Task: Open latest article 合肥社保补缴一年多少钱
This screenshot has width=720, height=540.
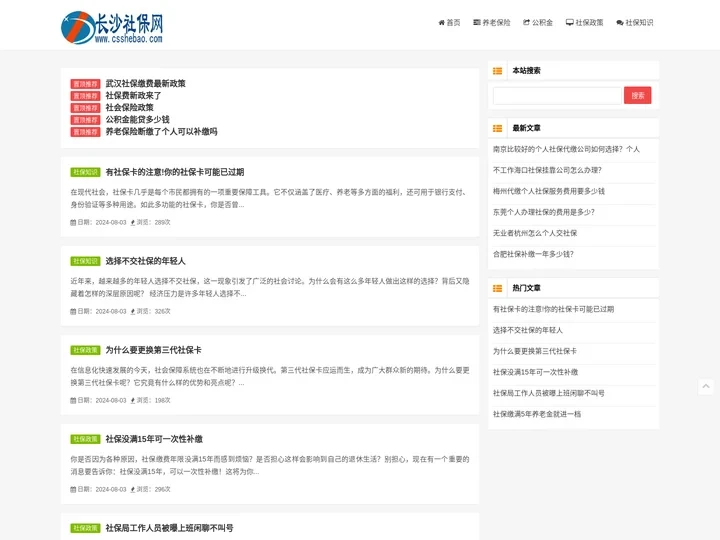Action: point(533,254)
